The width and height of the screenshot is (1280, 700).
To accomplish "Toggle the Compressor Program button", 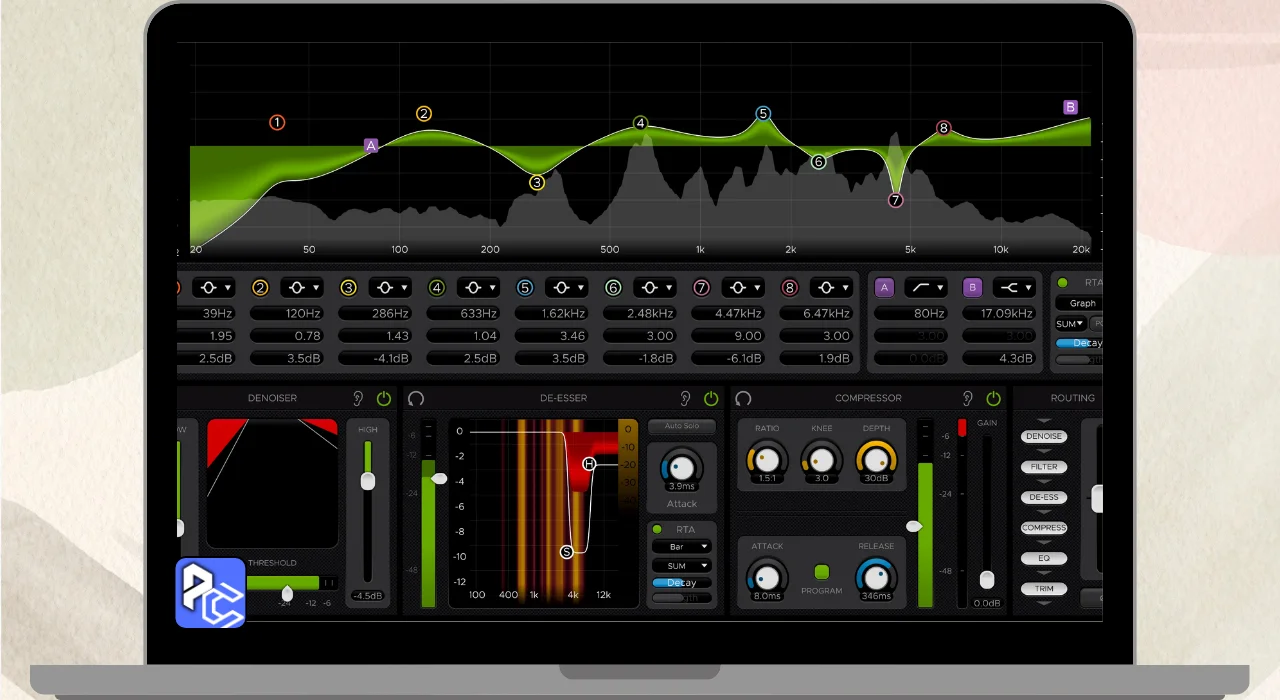I will point(822,572).
